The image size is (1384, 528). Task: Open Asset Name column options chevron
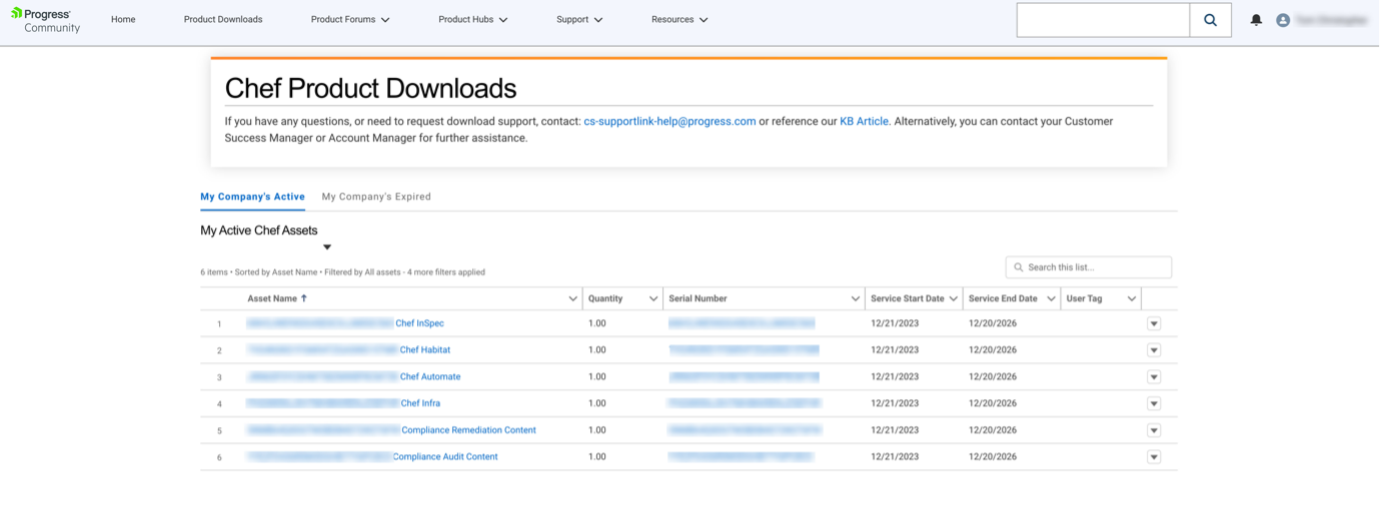pos(573,299)
